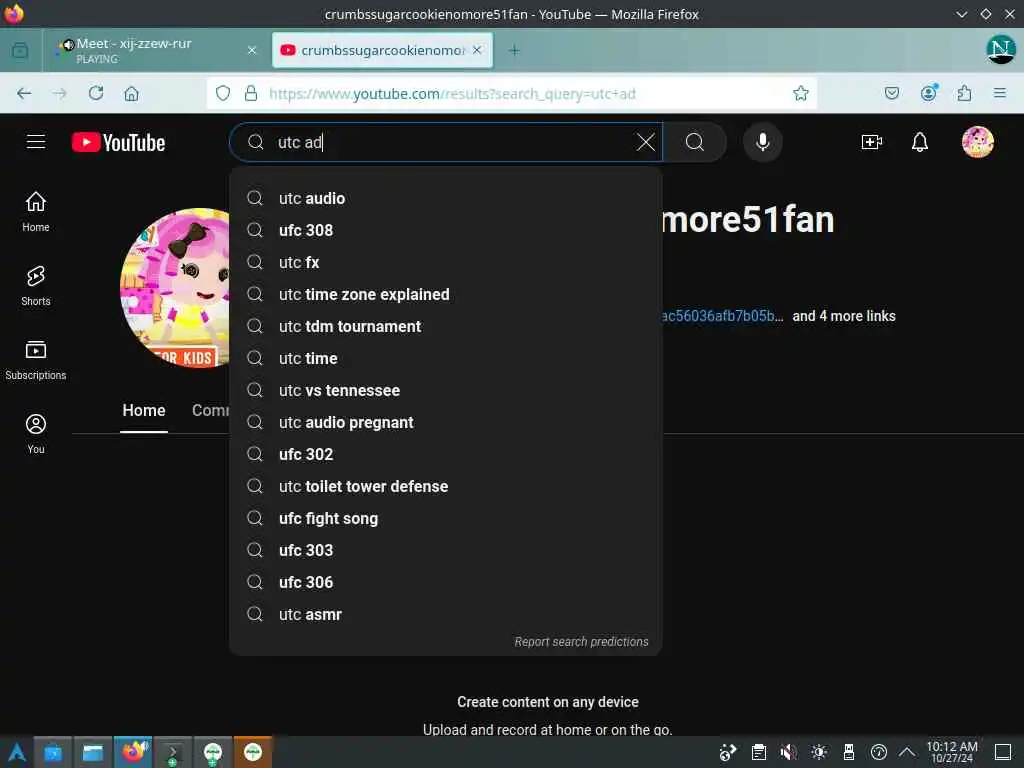
Task: Select the 'ufc 308' suggestion
Action: [445, 231]
